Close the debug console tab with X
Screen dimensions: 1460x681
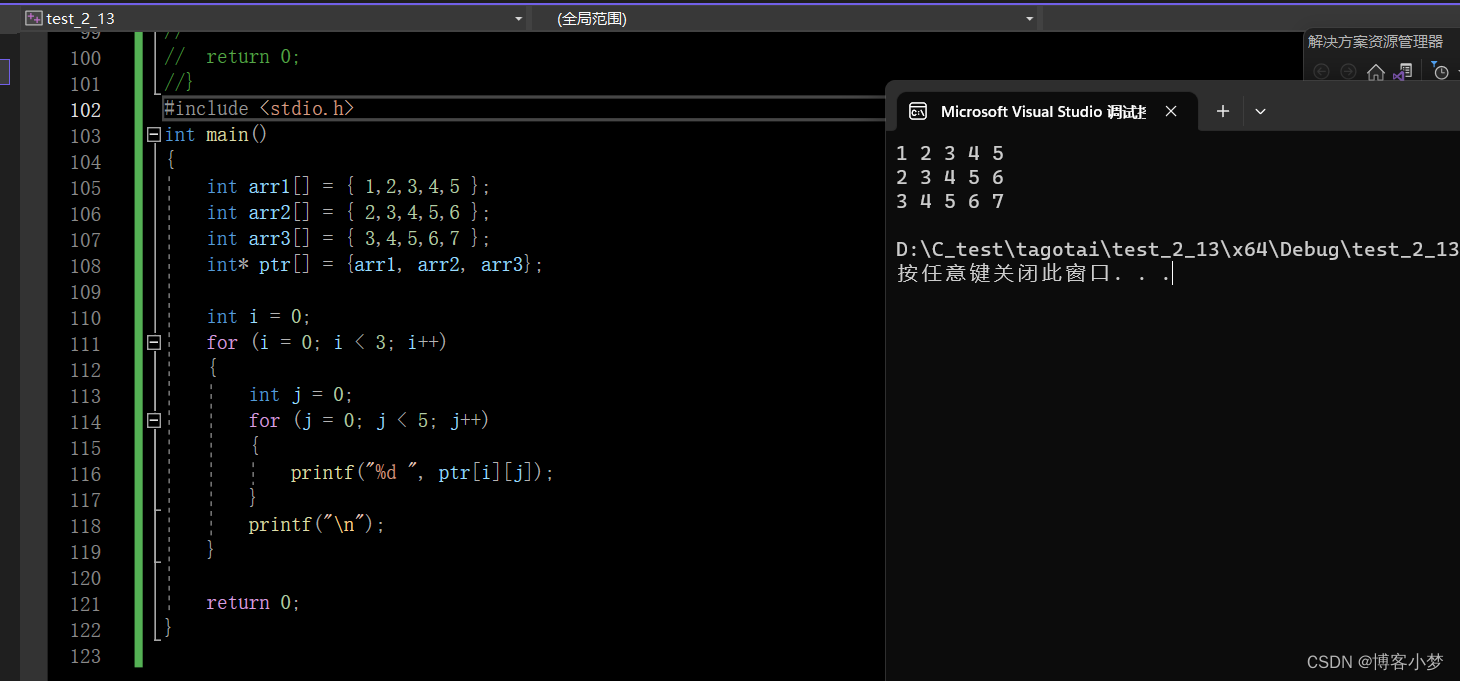1172,111
